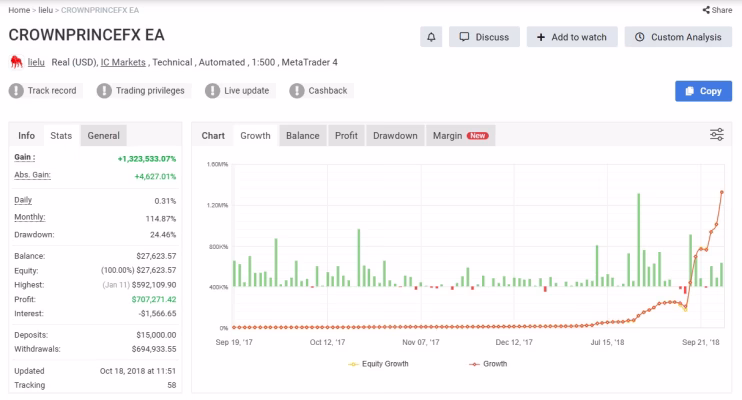The image size is (742, 400).
Task: Open Custom Analysis
Action: (x=678, y=37)
